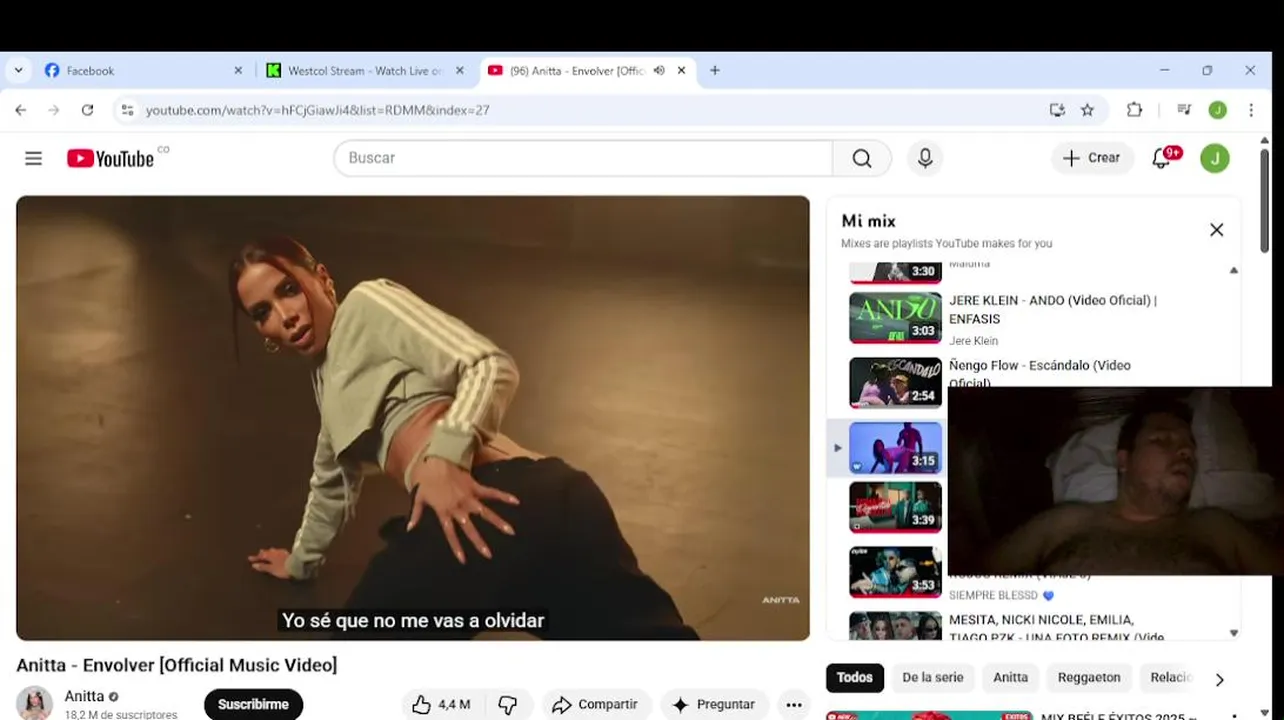Viewport: 1284px width, 720px height.
Task: Reload the current page
Action: coord(87,110)
